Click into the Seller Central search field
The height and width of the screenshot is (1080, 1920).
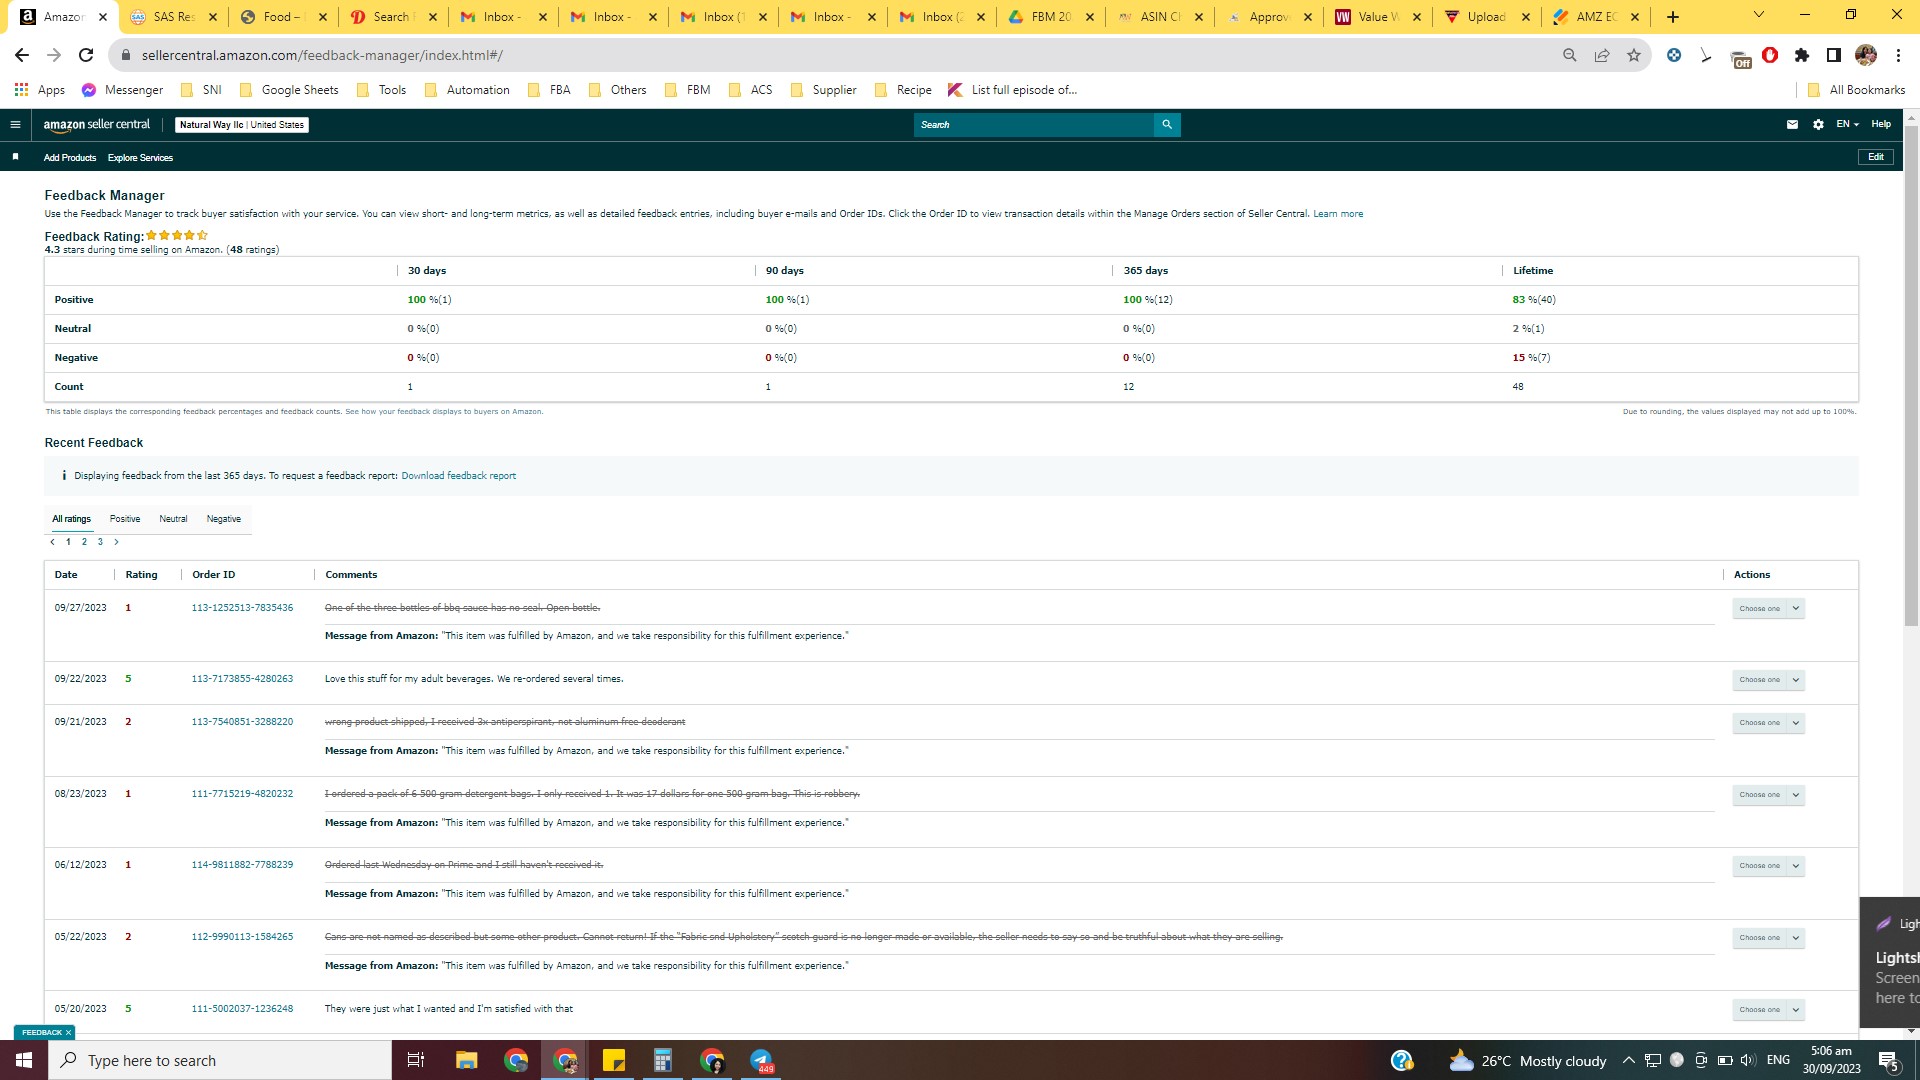[1033, 125]
